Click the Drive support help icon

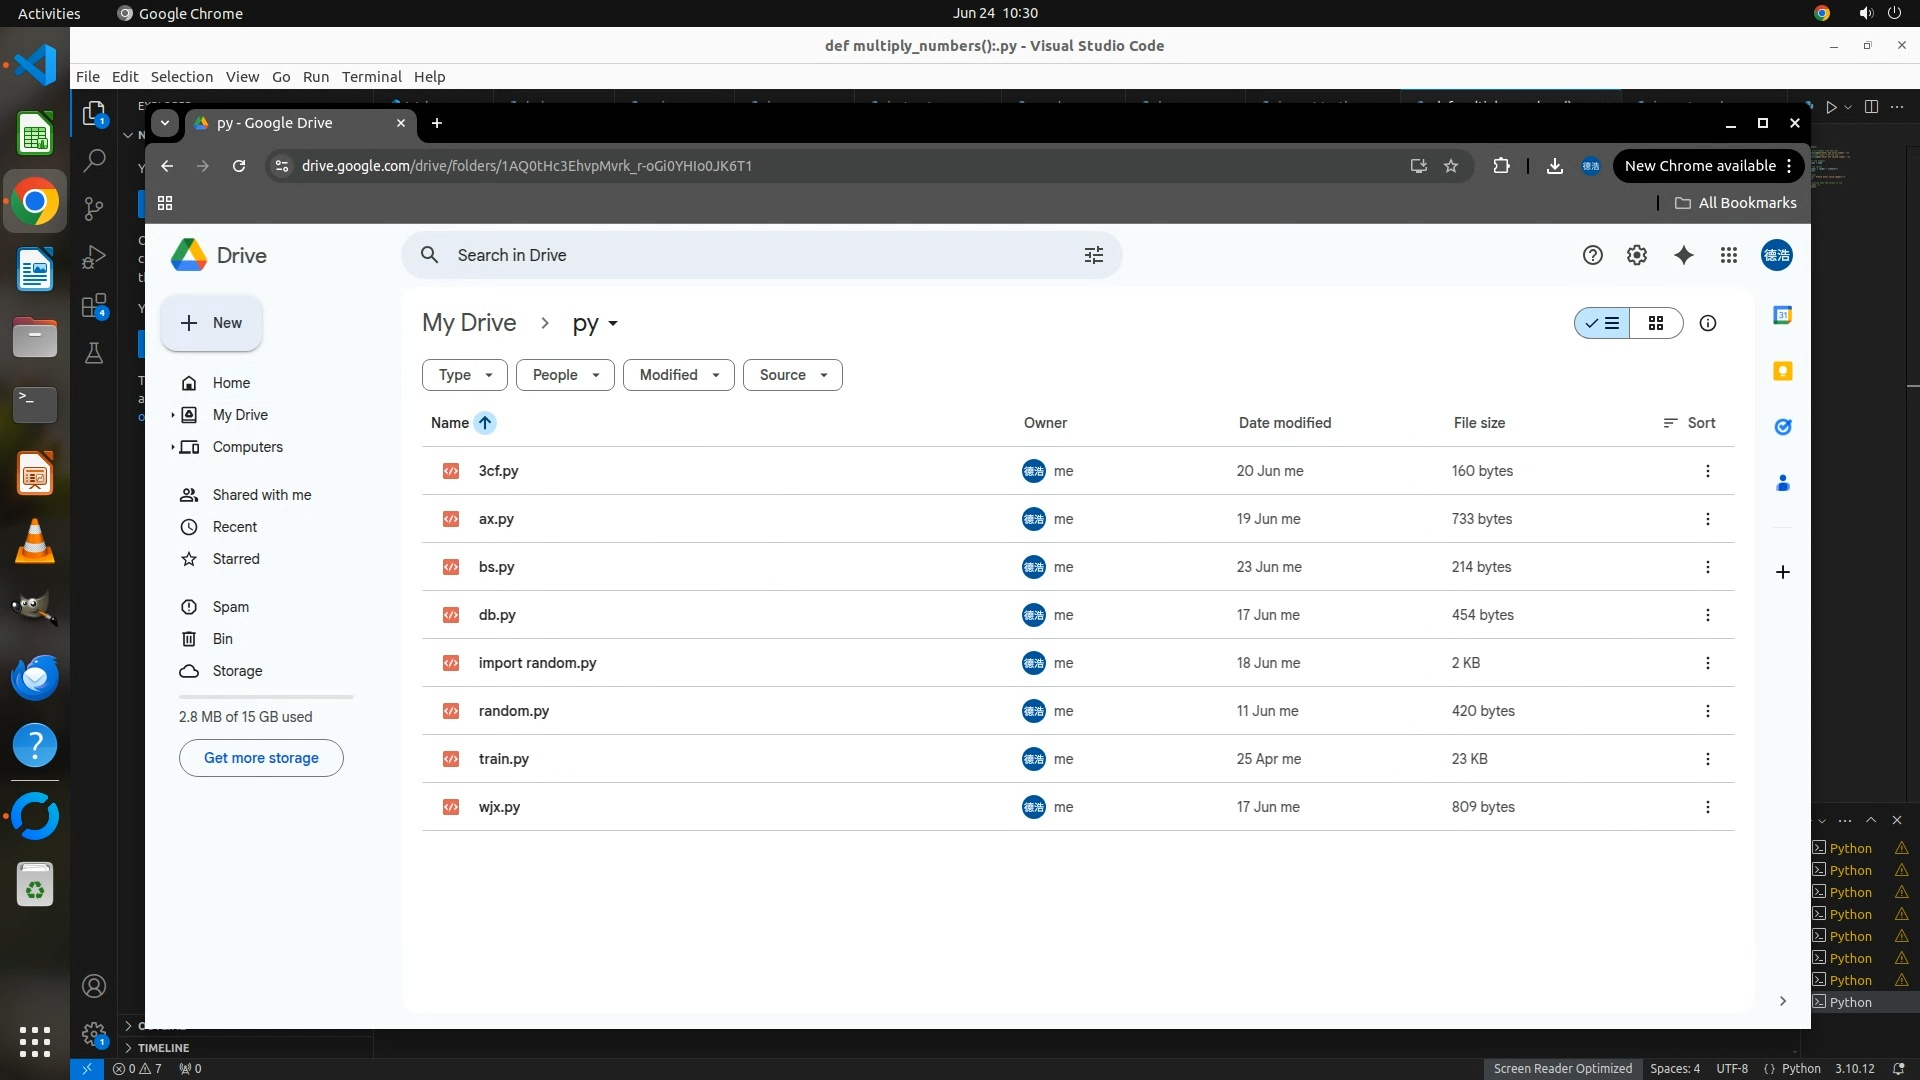(1593, 255)
